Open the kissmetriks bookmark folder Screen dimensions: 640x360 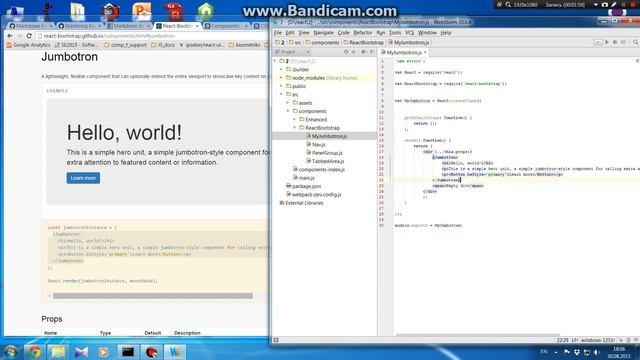pos(244,45)
